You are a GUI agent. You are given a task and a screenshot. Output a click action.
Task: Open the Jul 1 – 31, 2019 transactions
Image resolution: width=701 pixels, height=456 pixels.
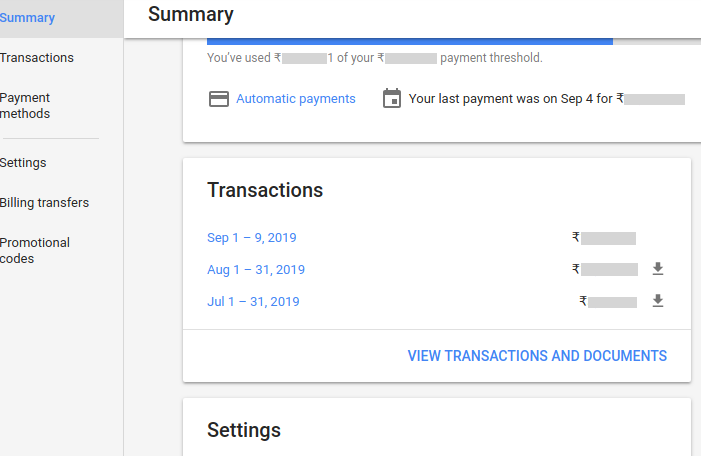[253, 302]
